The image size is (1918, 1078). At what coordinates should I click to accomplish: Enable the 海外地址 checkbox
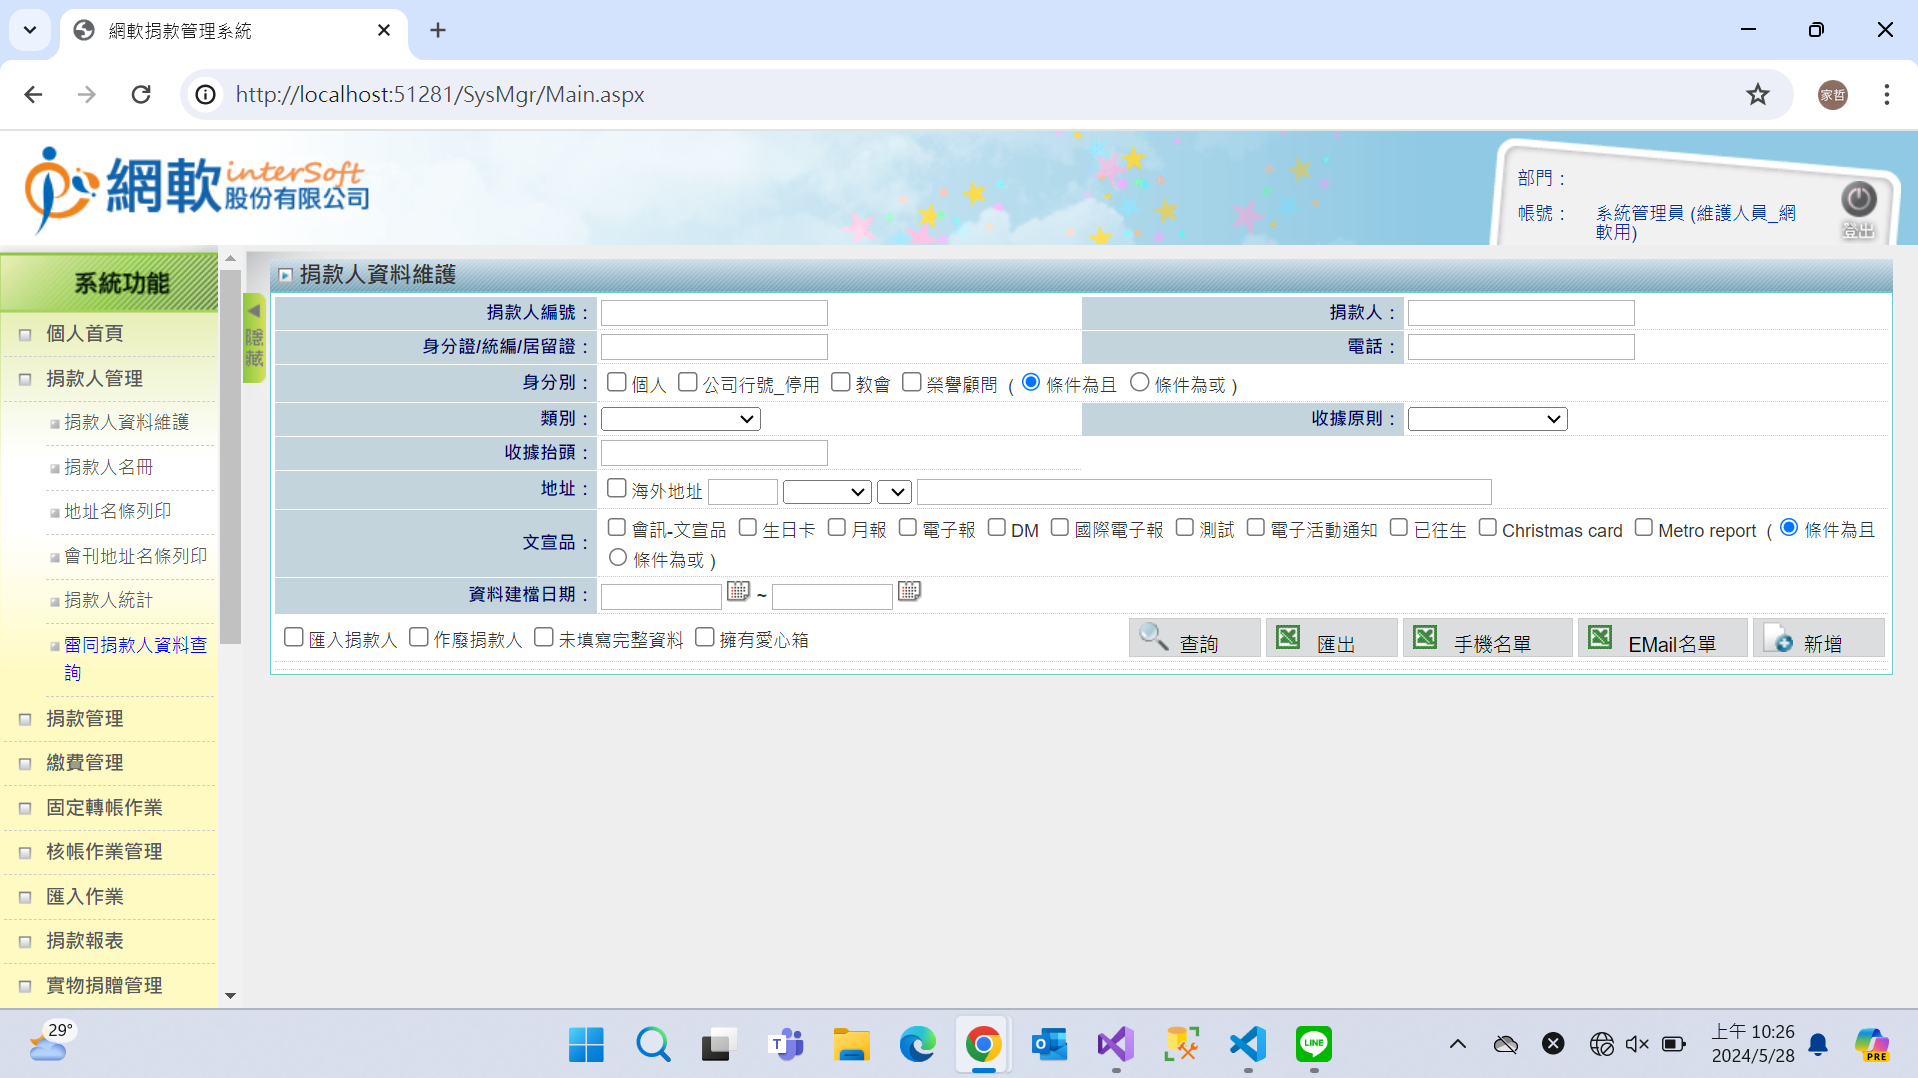pos(617,489)
